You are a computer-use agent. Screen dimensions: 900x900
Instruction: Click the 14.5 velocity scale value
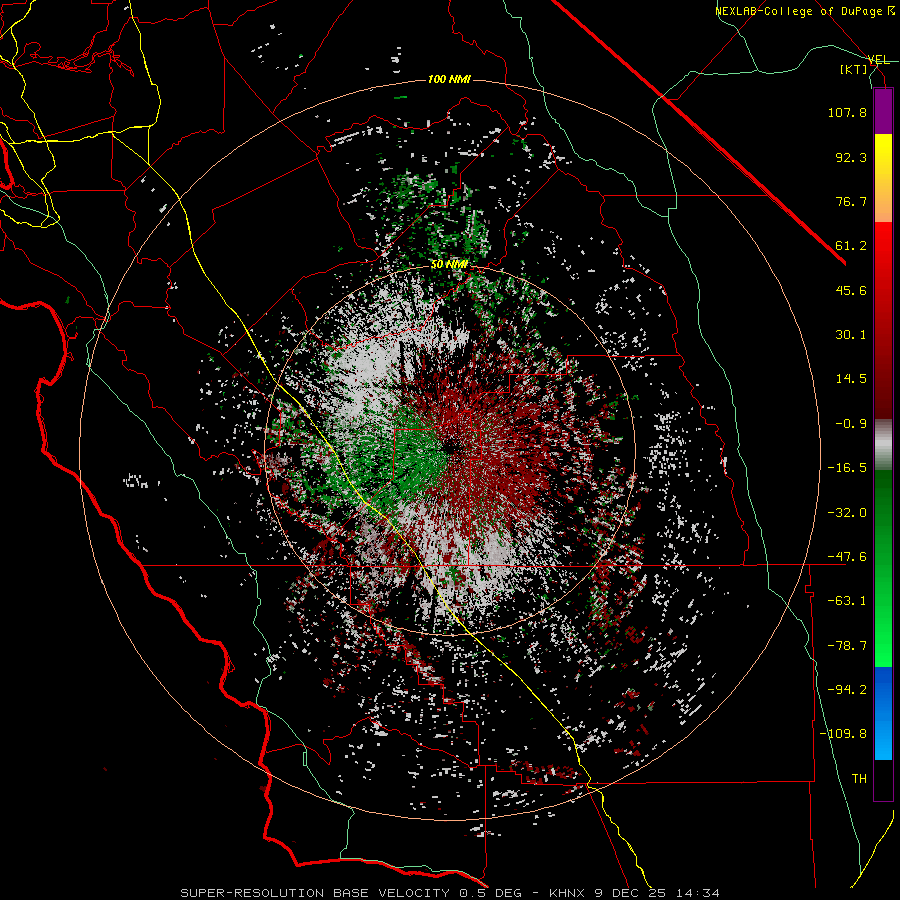851,379
